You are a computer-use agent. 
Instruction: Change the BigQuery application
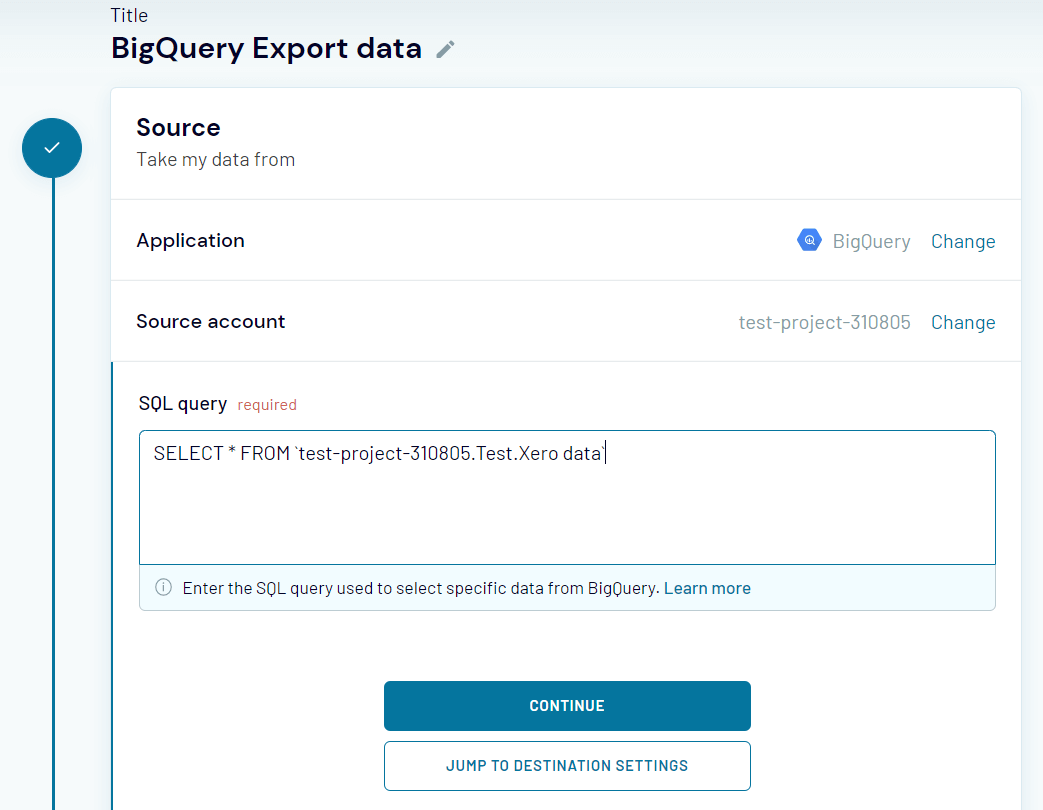tap(963, 241)
